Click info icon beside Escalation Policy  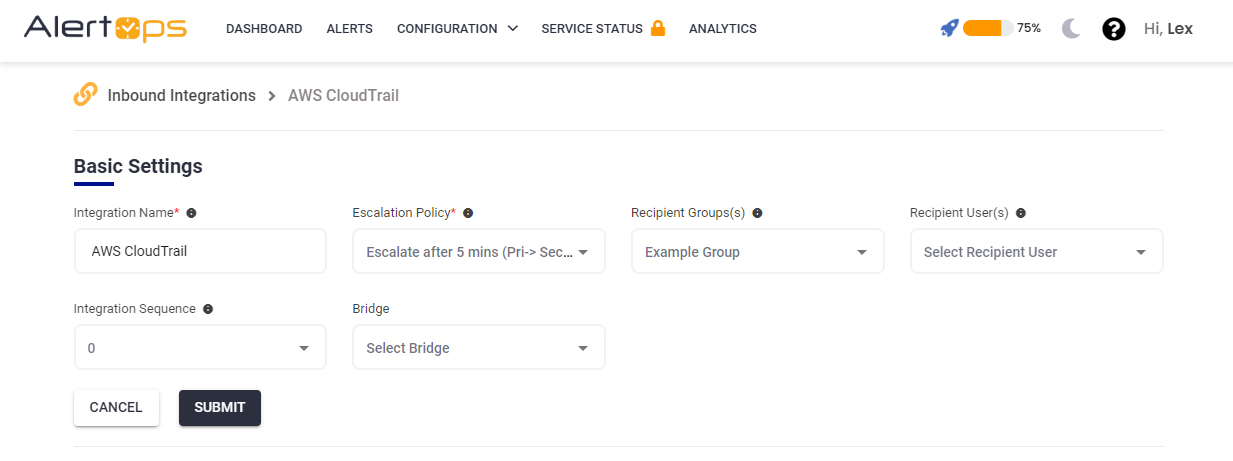(x=468, y=213)
